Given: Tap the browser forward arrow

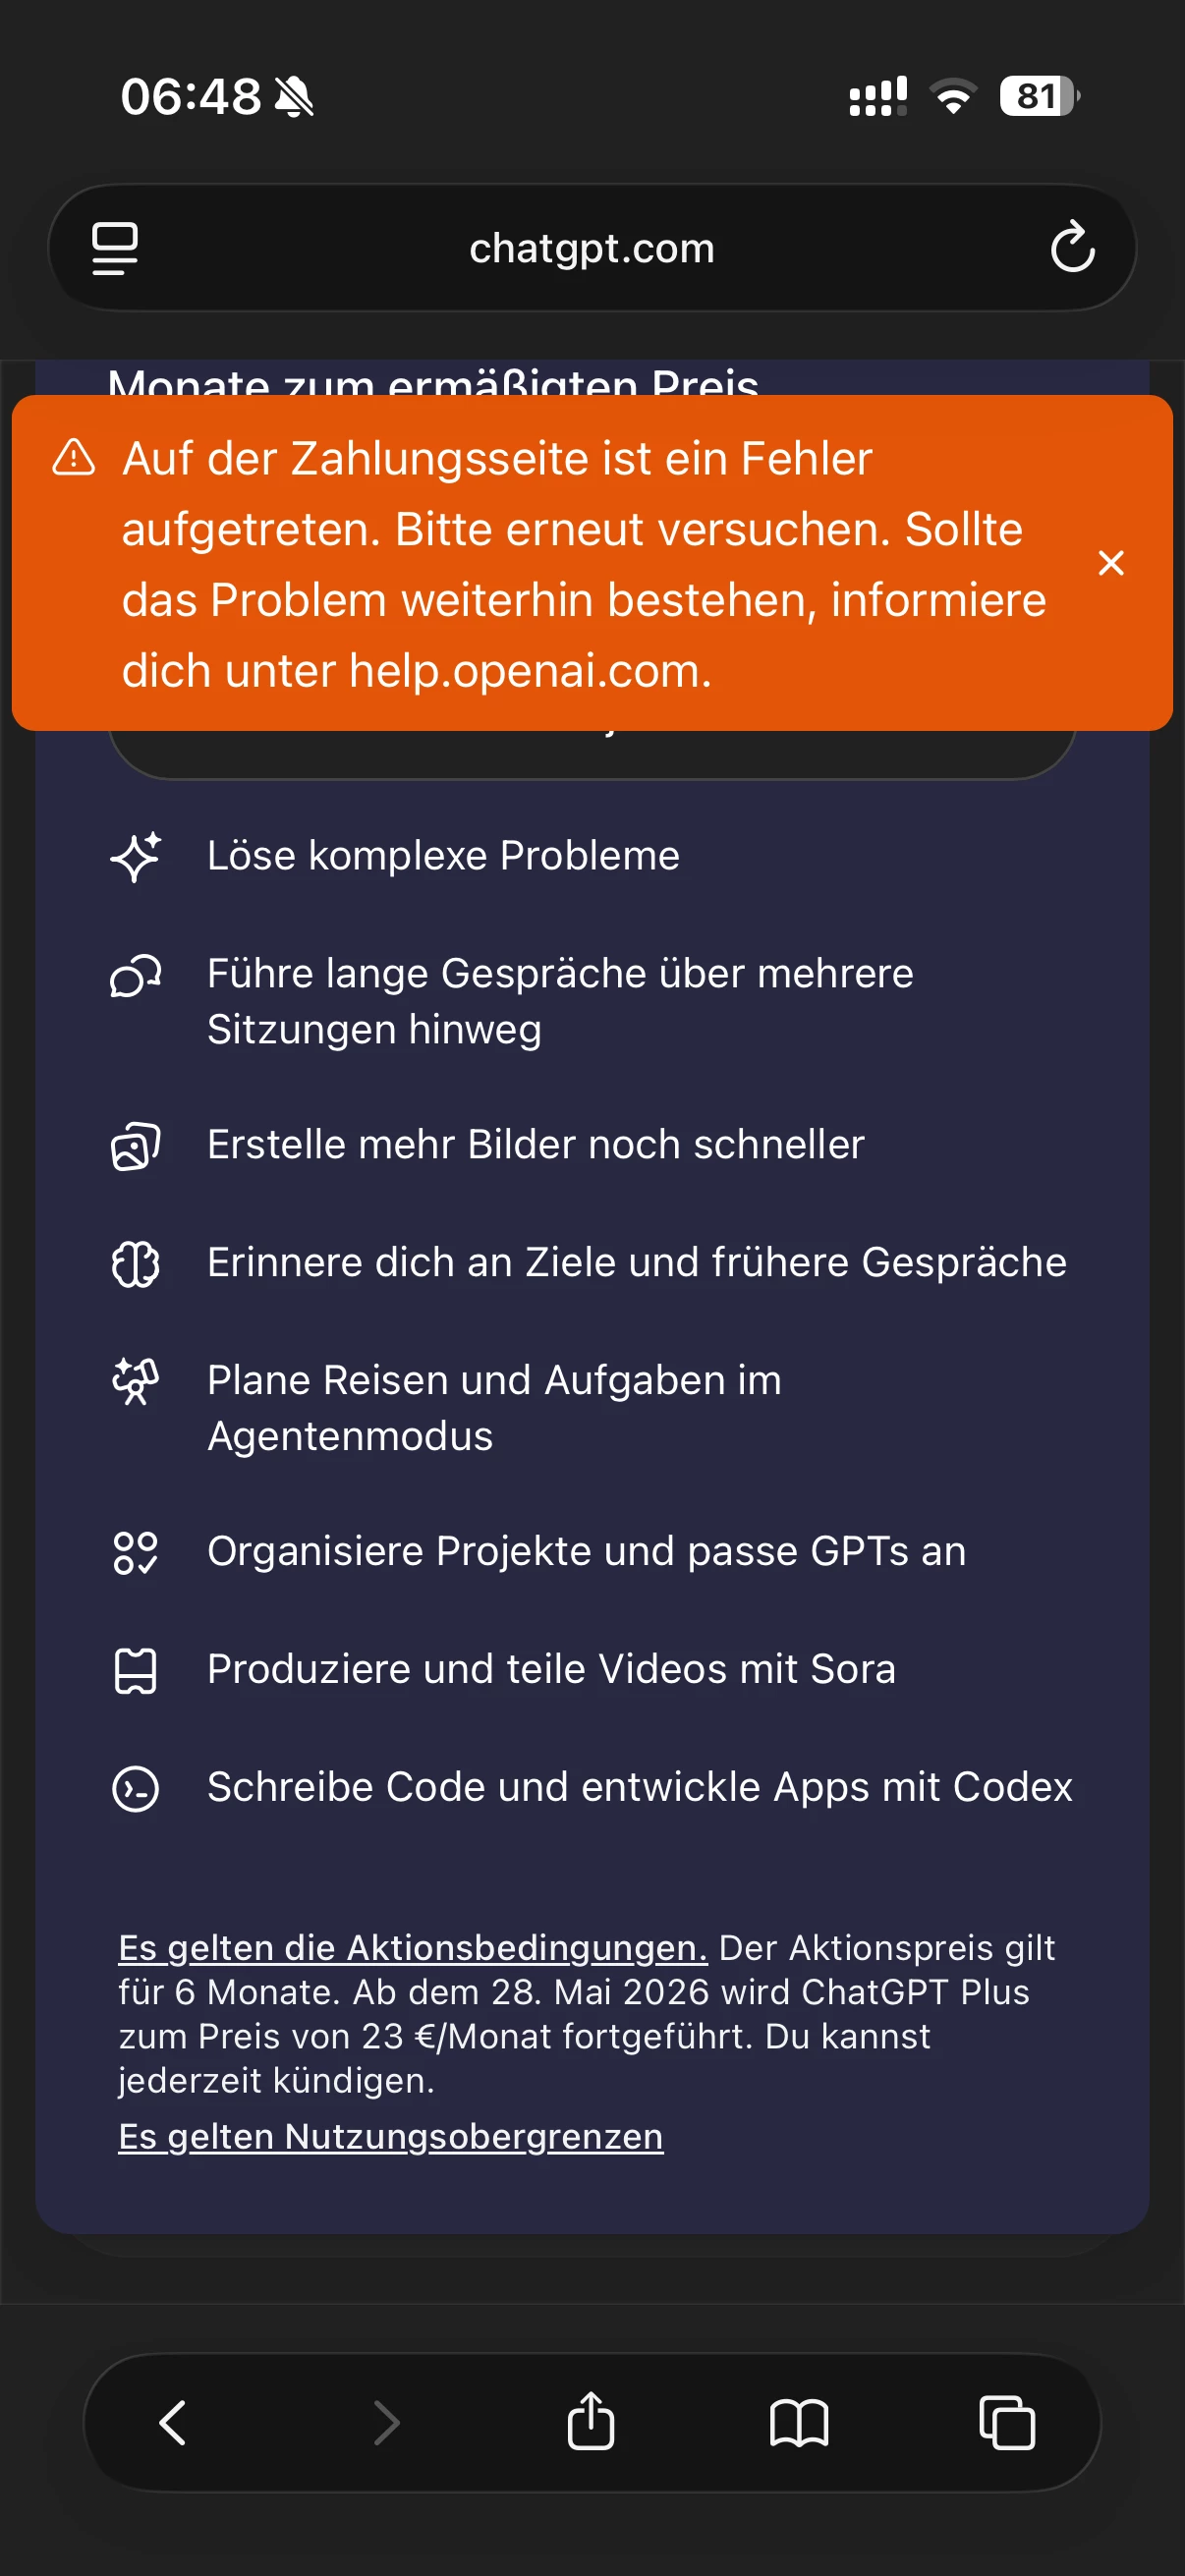Looking at the screenshot, I should coord(386,2422).
